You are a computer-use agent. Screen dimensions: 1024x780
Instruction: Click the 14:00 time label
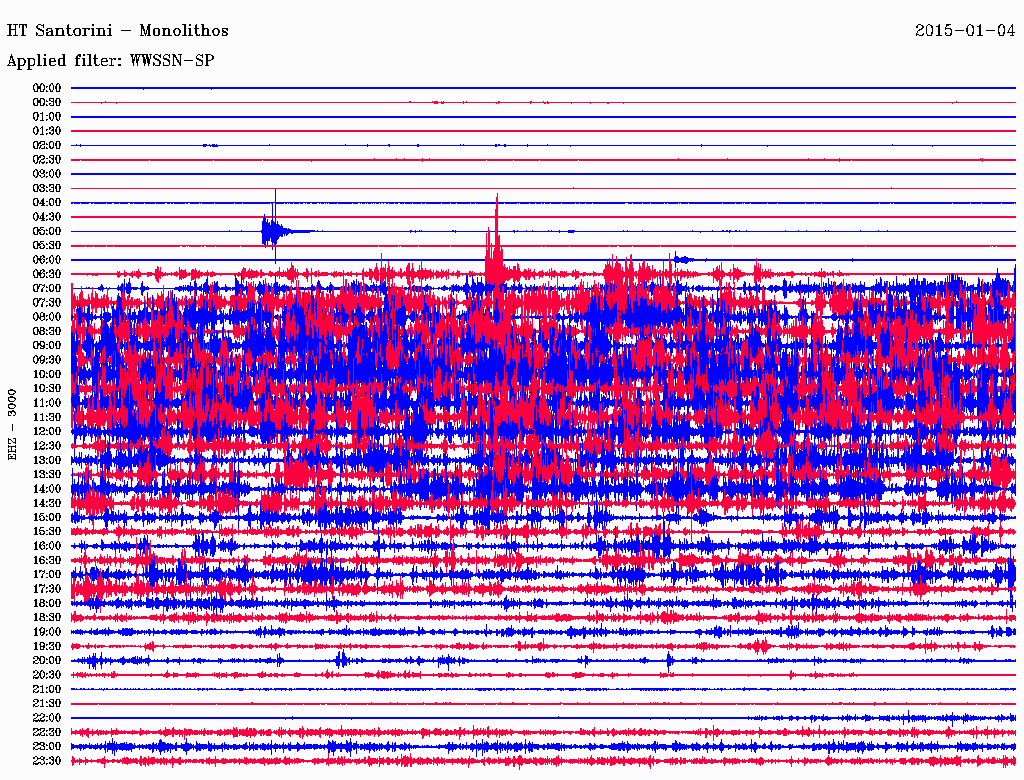pyautogui.click(x=46, y=489)
